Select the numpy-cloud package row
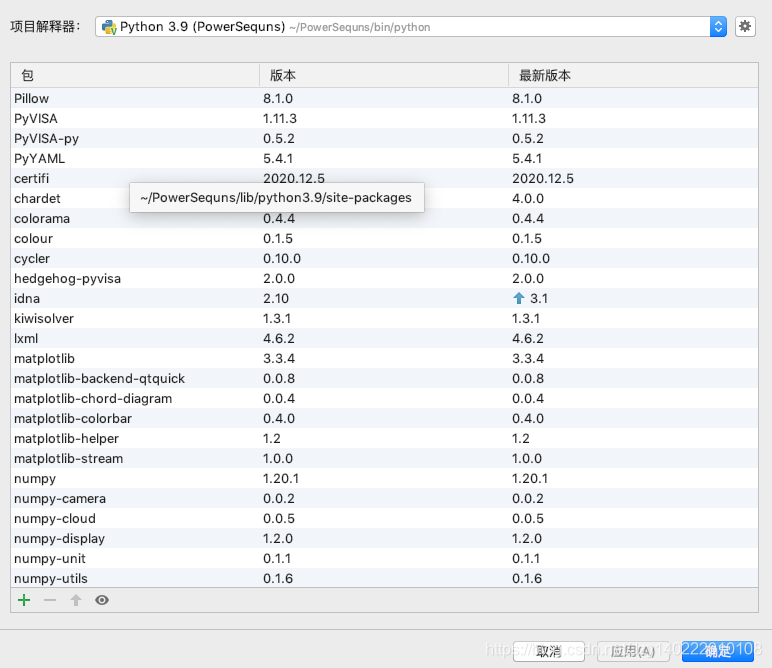This screenshot has width=772, height=668. pos(384,519)
